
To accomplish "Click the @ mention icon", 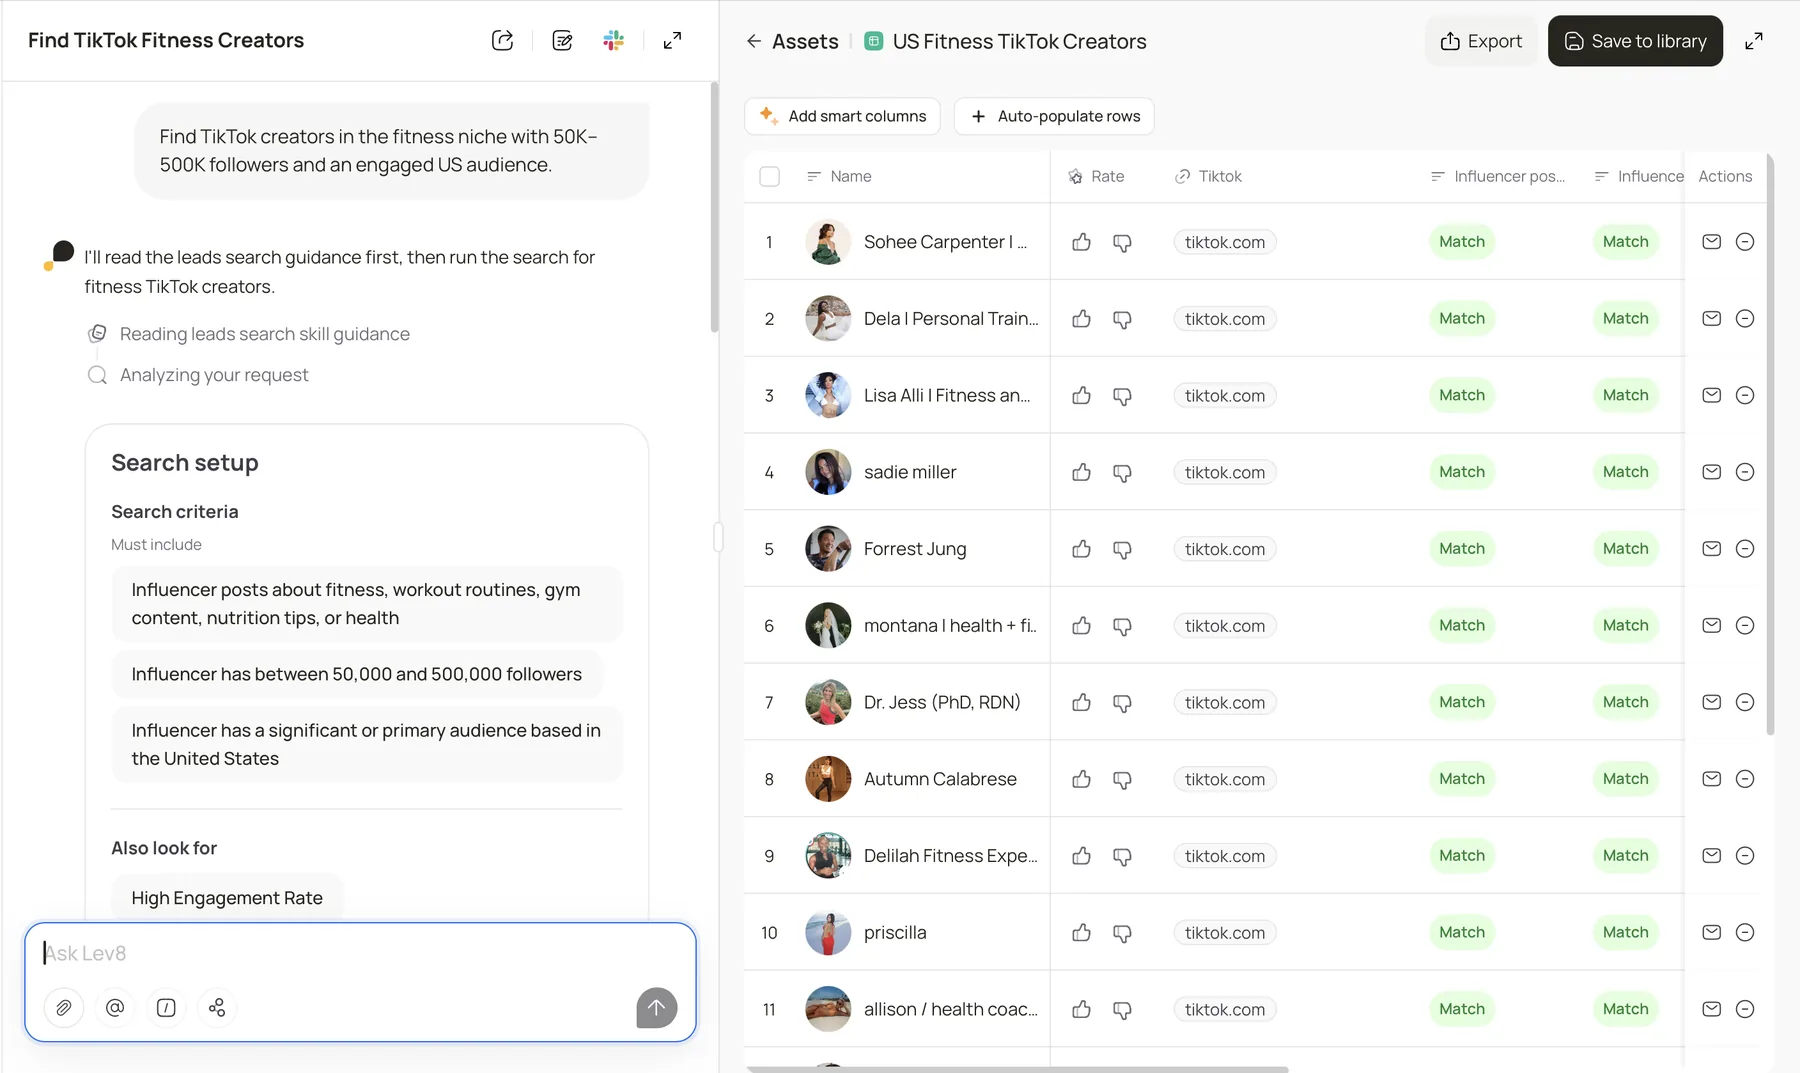I will click(x=115, y=1007).
